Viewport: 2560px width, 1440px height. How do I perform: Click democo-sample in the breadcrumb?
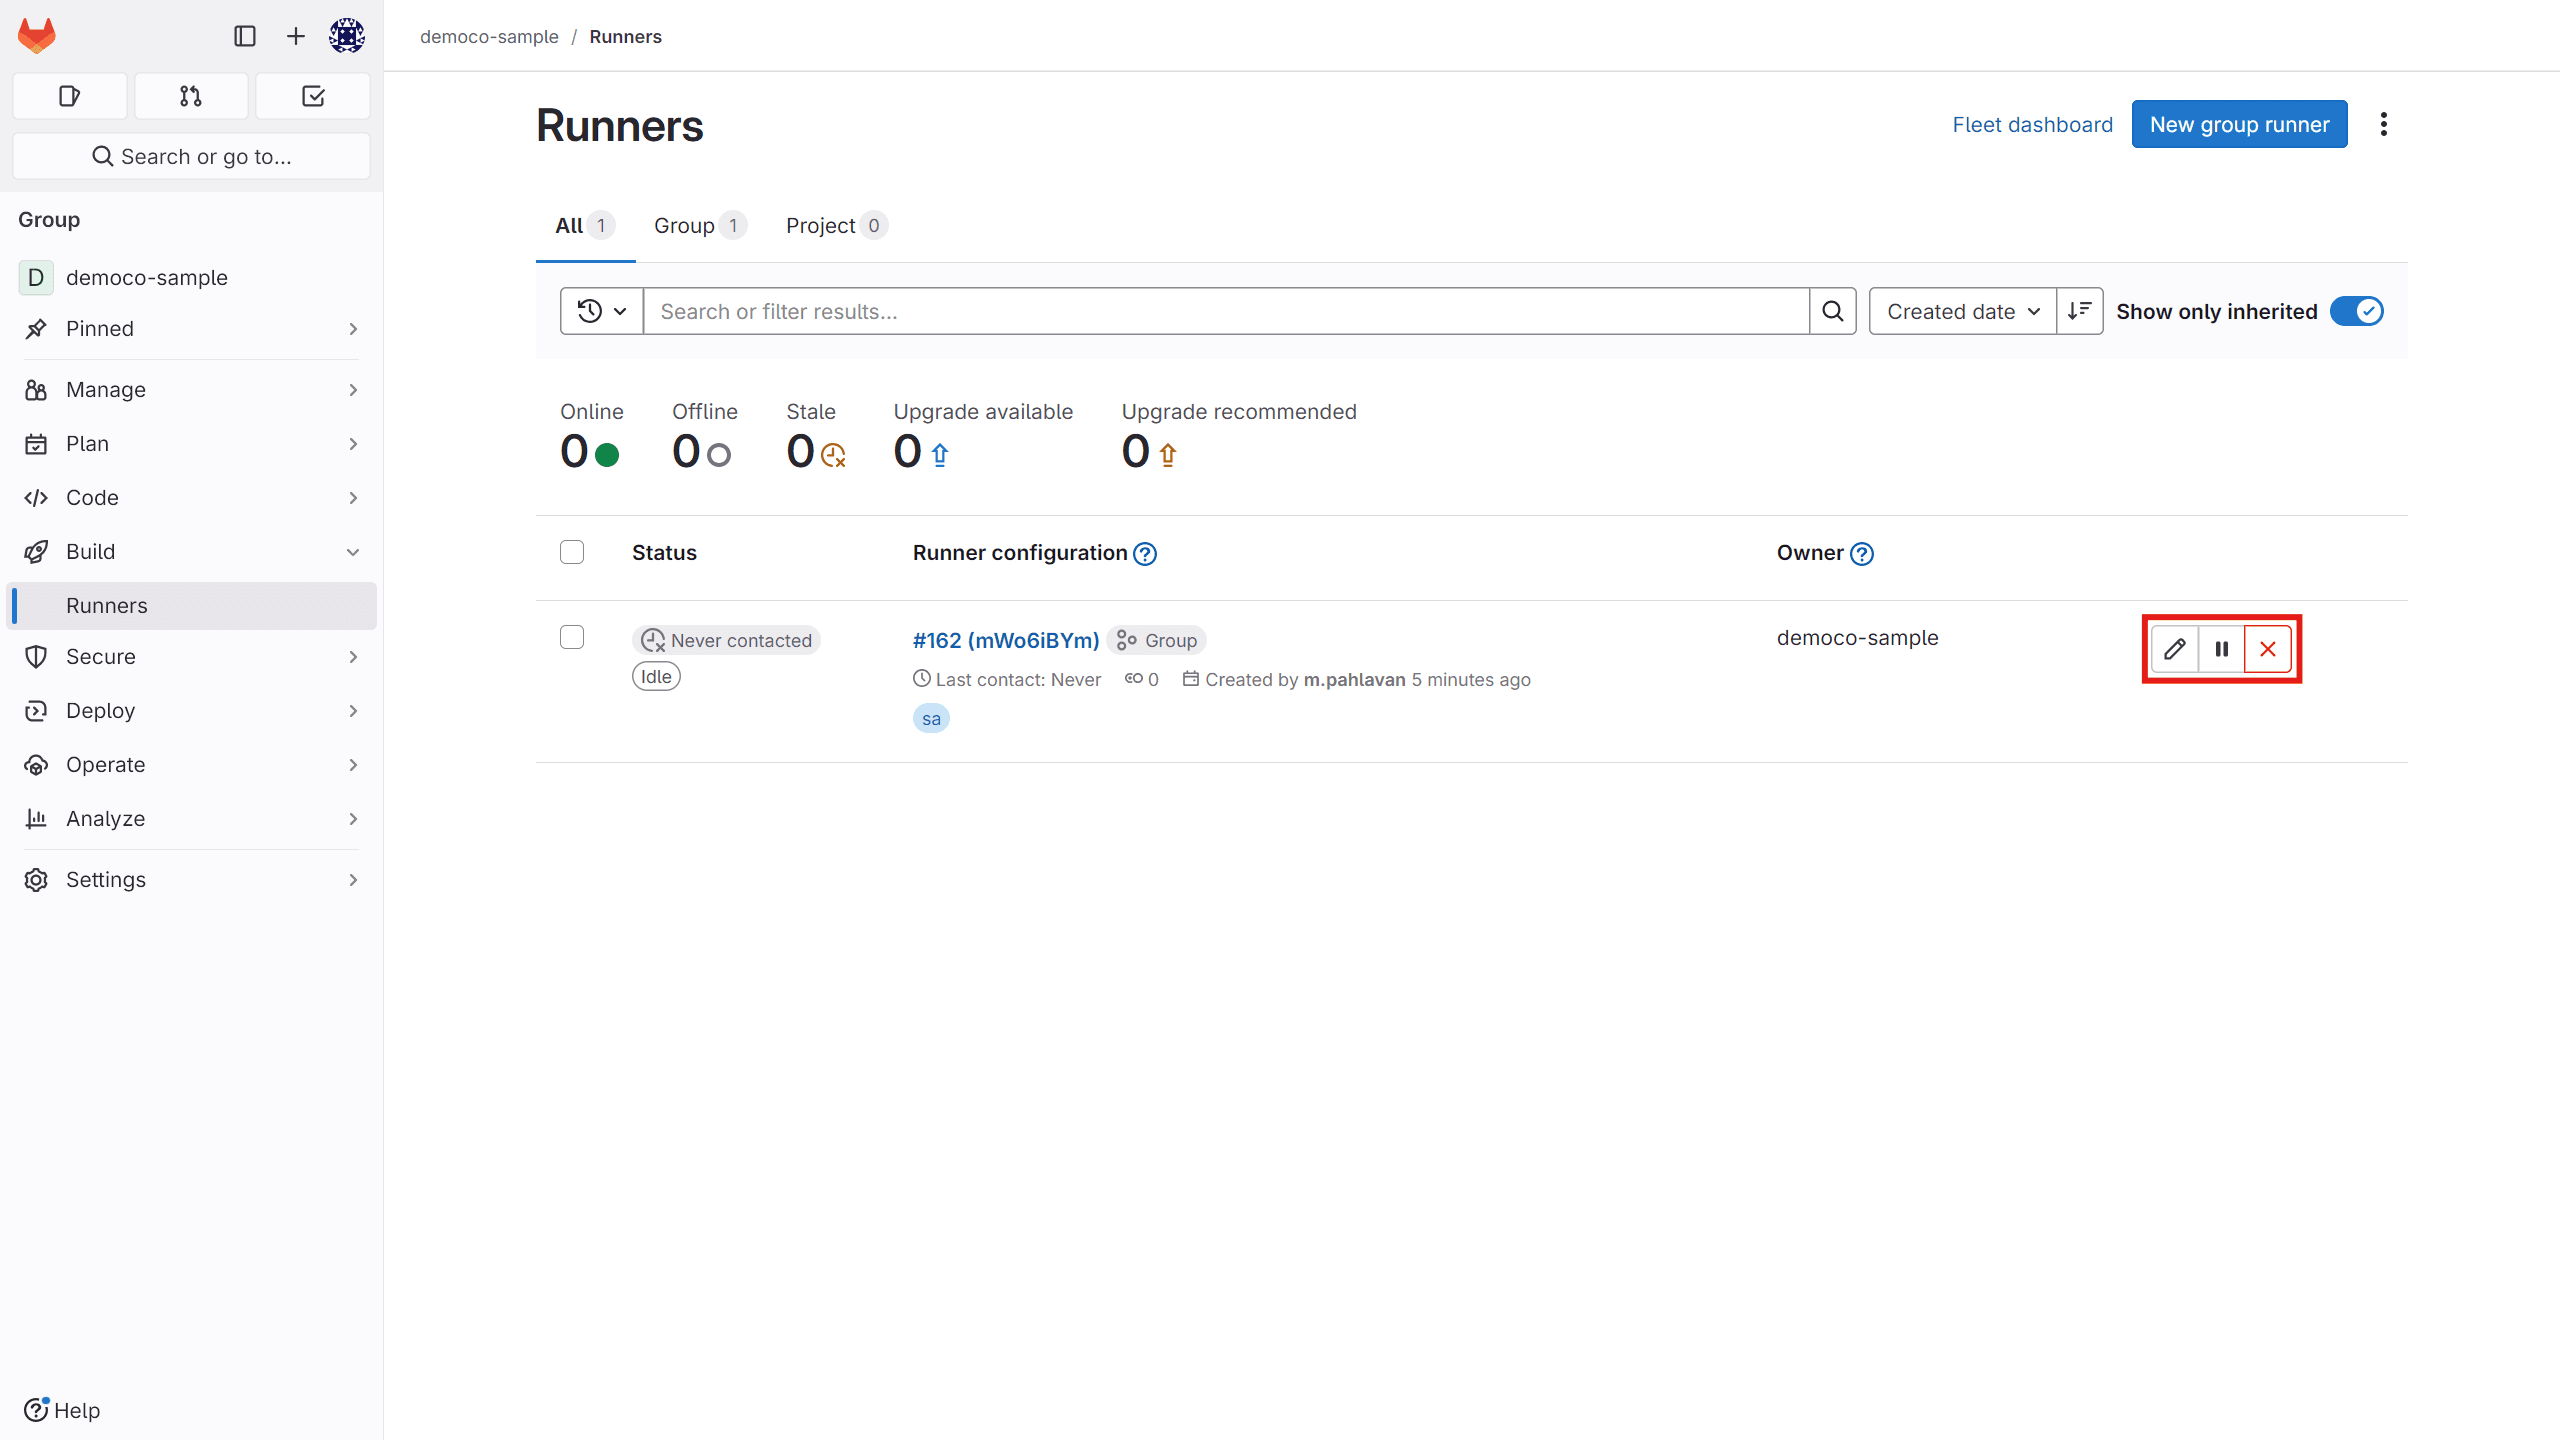[489, 36]
